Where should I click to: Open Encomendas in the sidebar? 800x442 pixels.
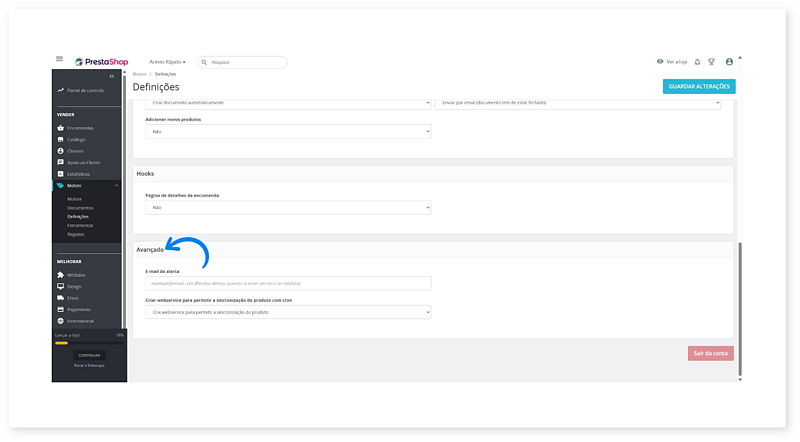click(81, 128)
